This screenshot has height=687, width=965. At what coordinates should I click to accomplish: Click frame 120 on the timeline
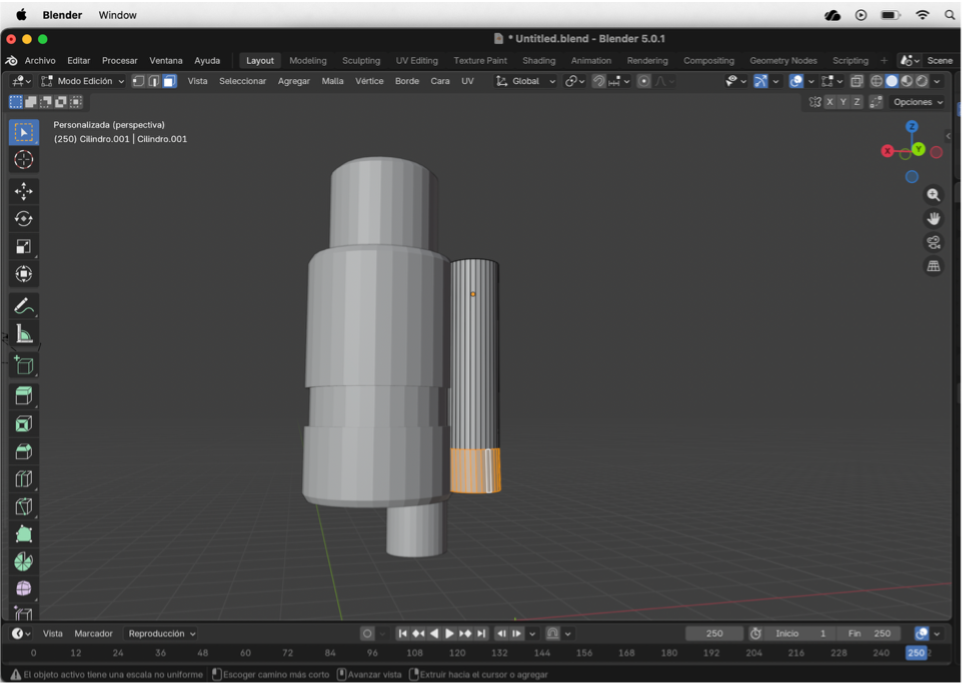tap(457, 653)
